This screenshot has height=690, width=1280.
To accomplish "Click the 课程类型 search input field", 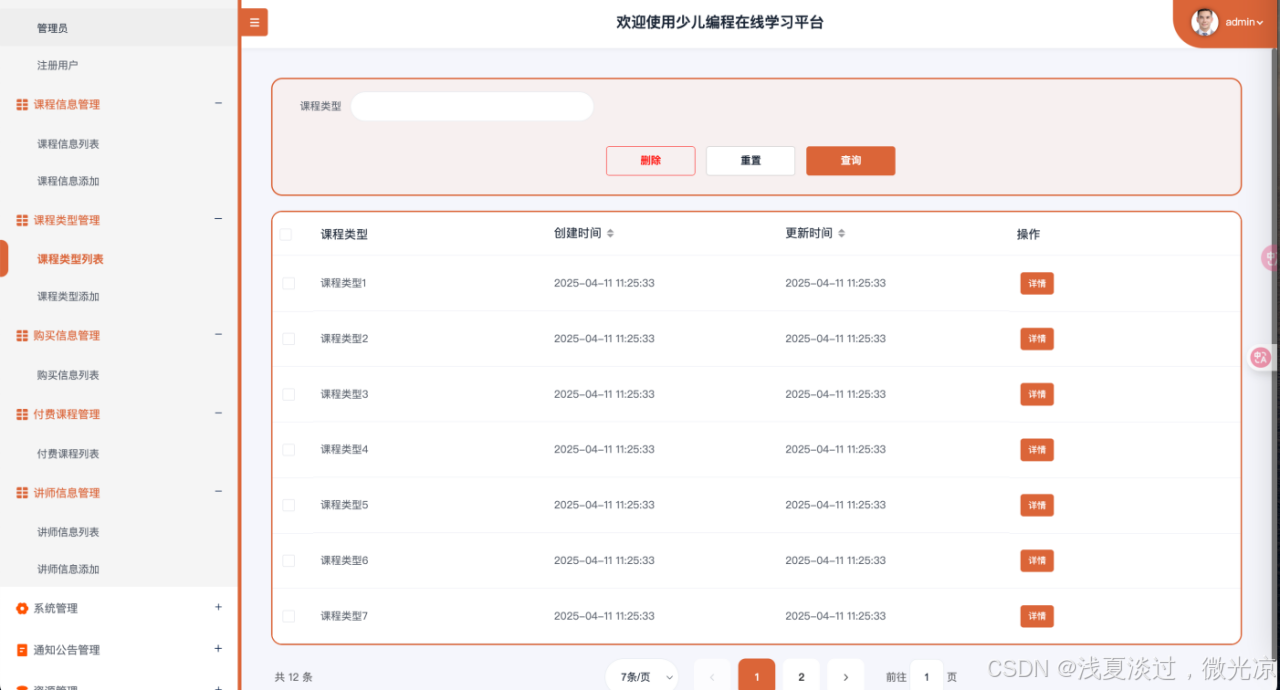I will (x=471, y=106).
